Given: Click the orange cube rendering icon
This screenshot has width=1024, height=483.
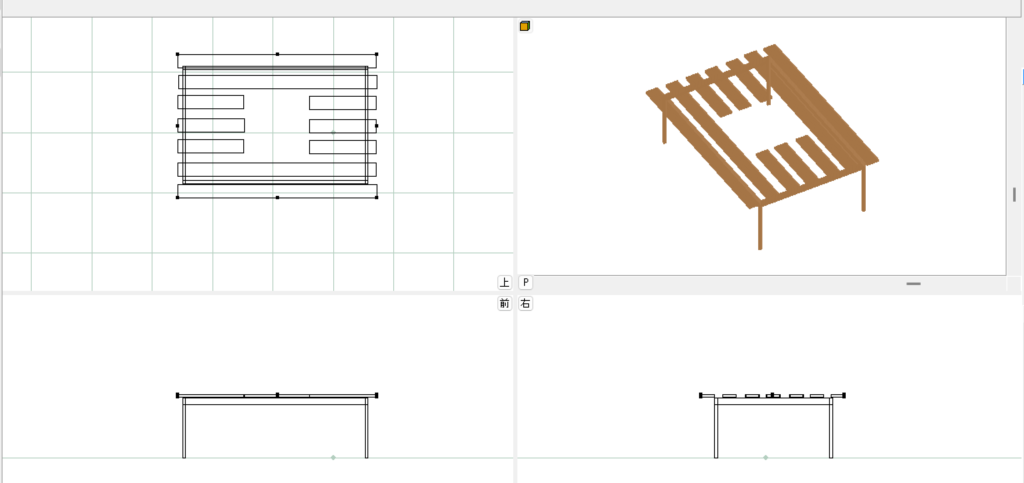Looking at the screenshot, I should click(525, 26).
